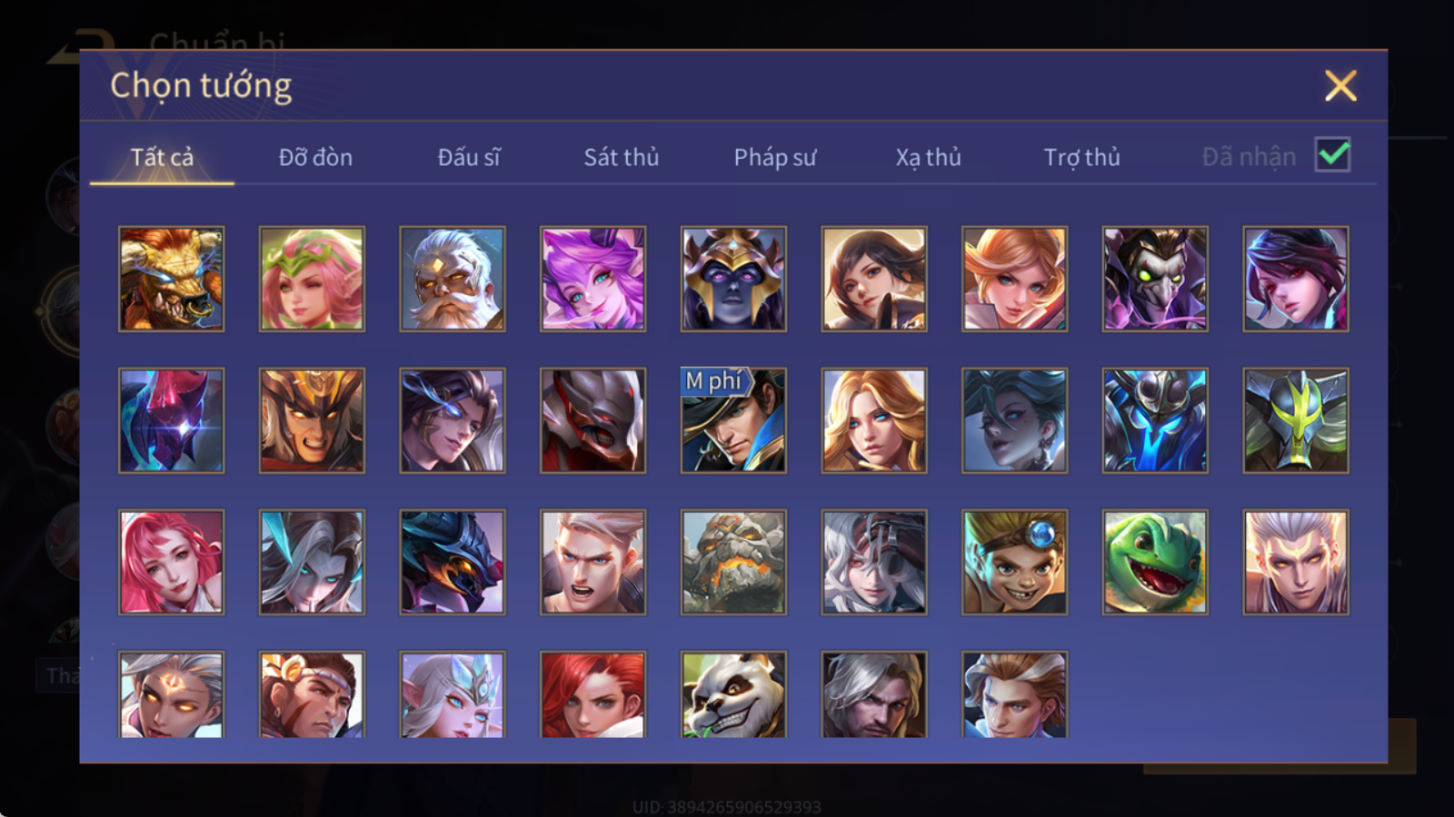Screen dimensions: 1454x817
Task: View the Đấu sĩ tab
Action: 469,157
